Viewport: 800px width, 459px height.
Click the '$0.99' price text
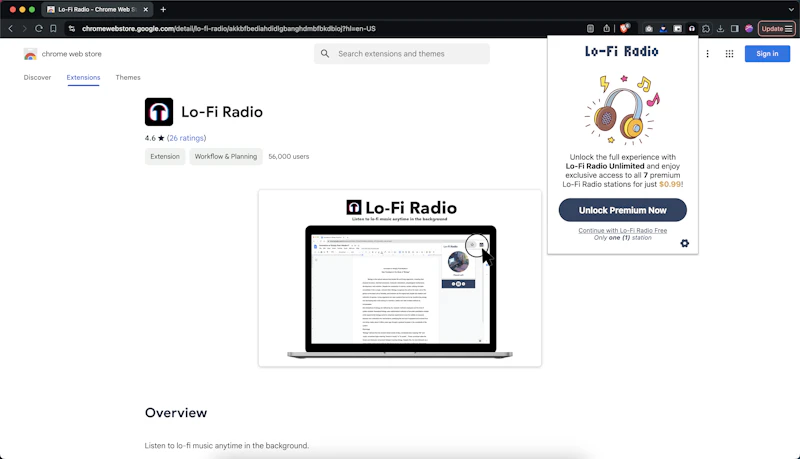[670, 184]
